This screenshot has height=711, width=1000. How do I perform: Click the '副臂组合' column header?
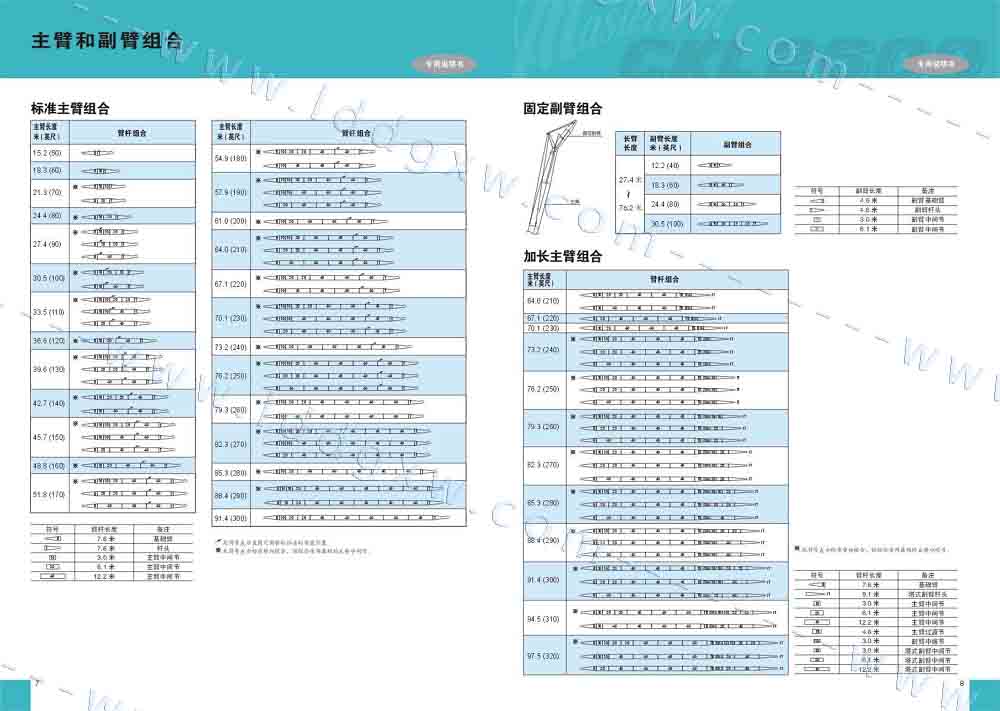737,145
